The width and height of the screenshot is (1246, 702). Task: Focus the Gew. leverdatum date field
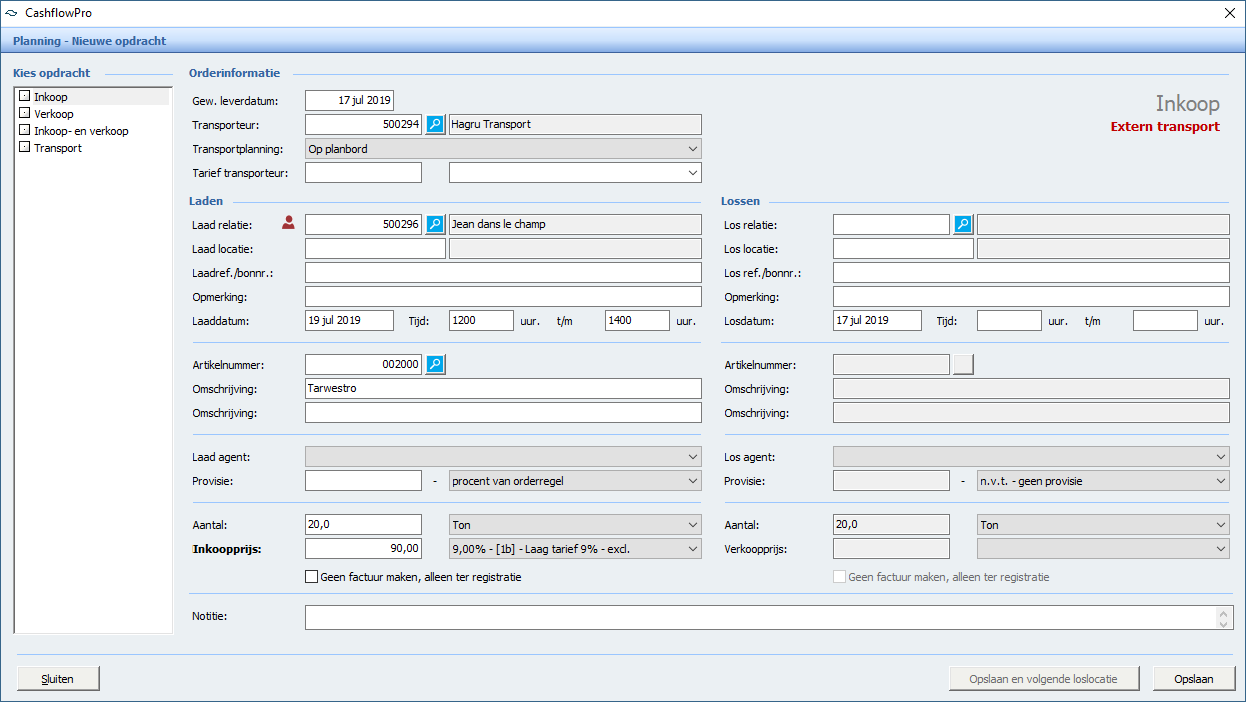click(349, 100)
